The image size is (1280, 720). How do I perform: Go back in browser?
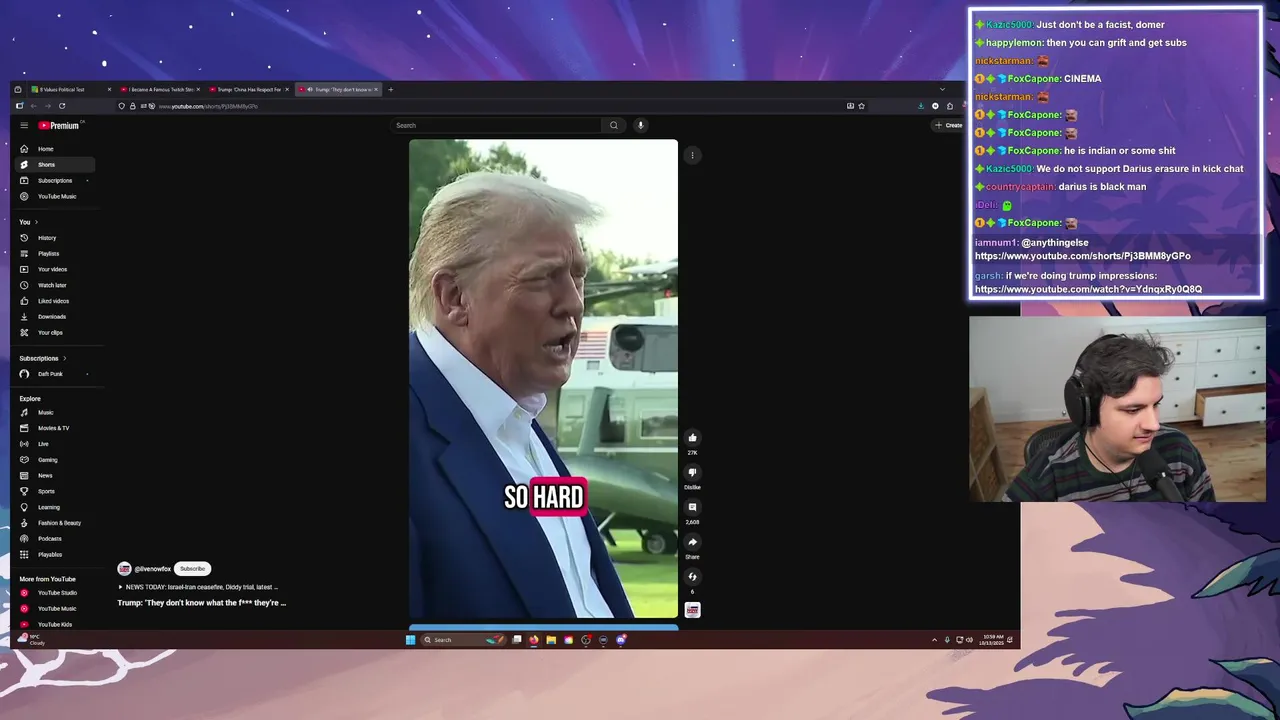click(x=33, y=106)
